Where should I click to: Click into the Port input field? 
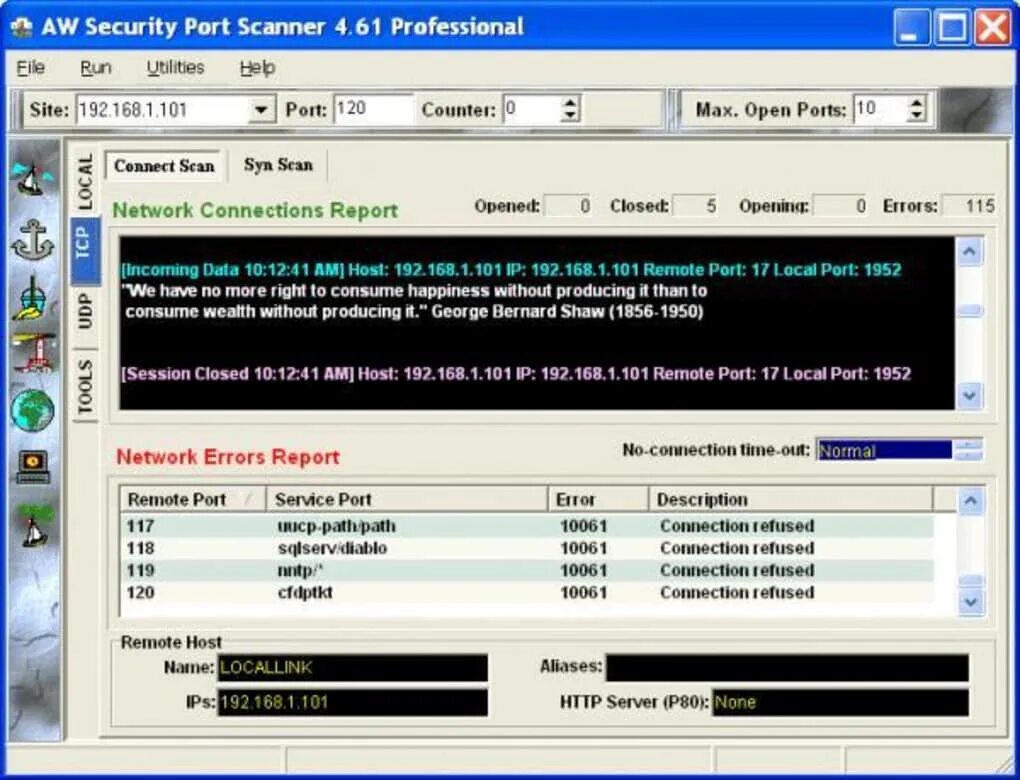pos(373,109)
